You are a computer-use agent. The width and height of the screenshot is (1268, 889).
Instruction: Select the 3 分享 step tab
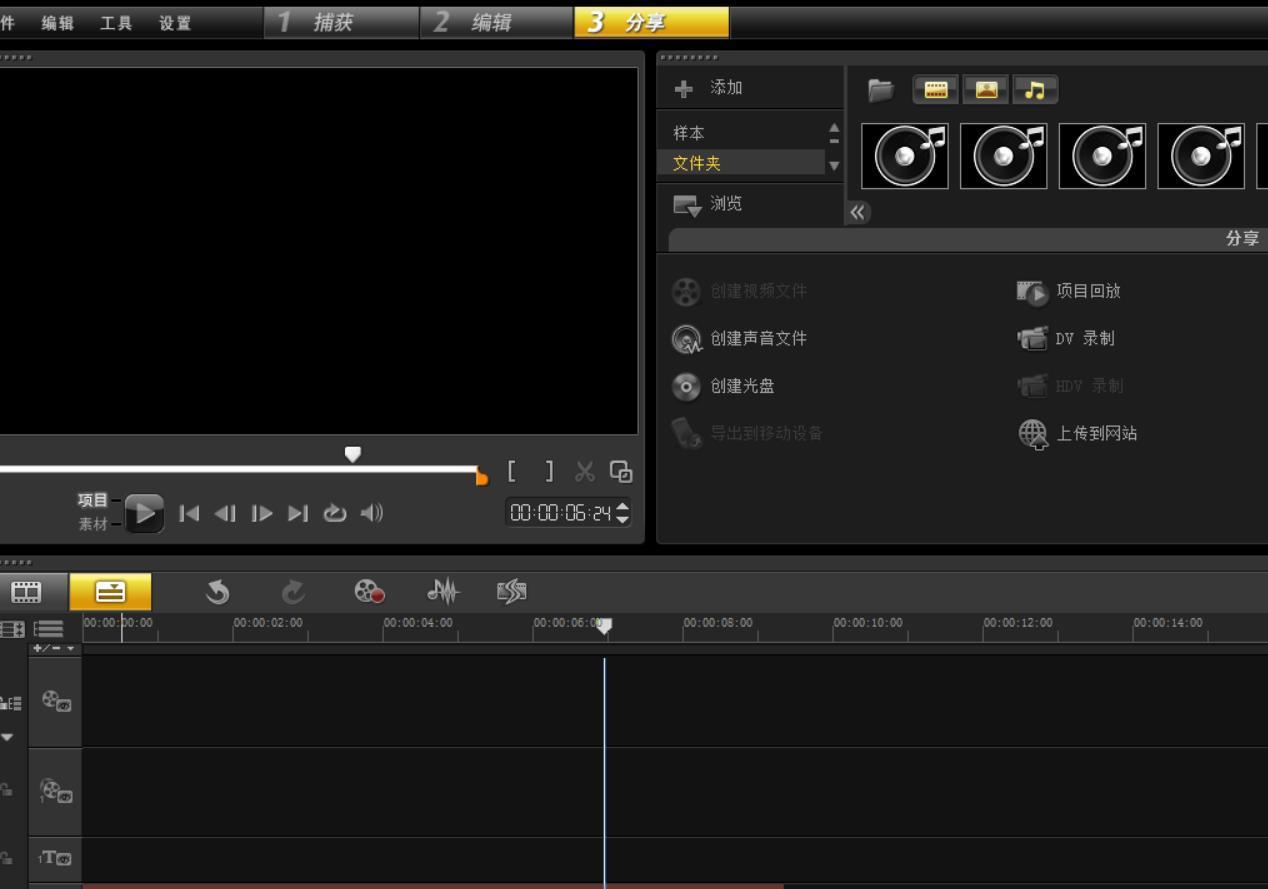point(652,23)
